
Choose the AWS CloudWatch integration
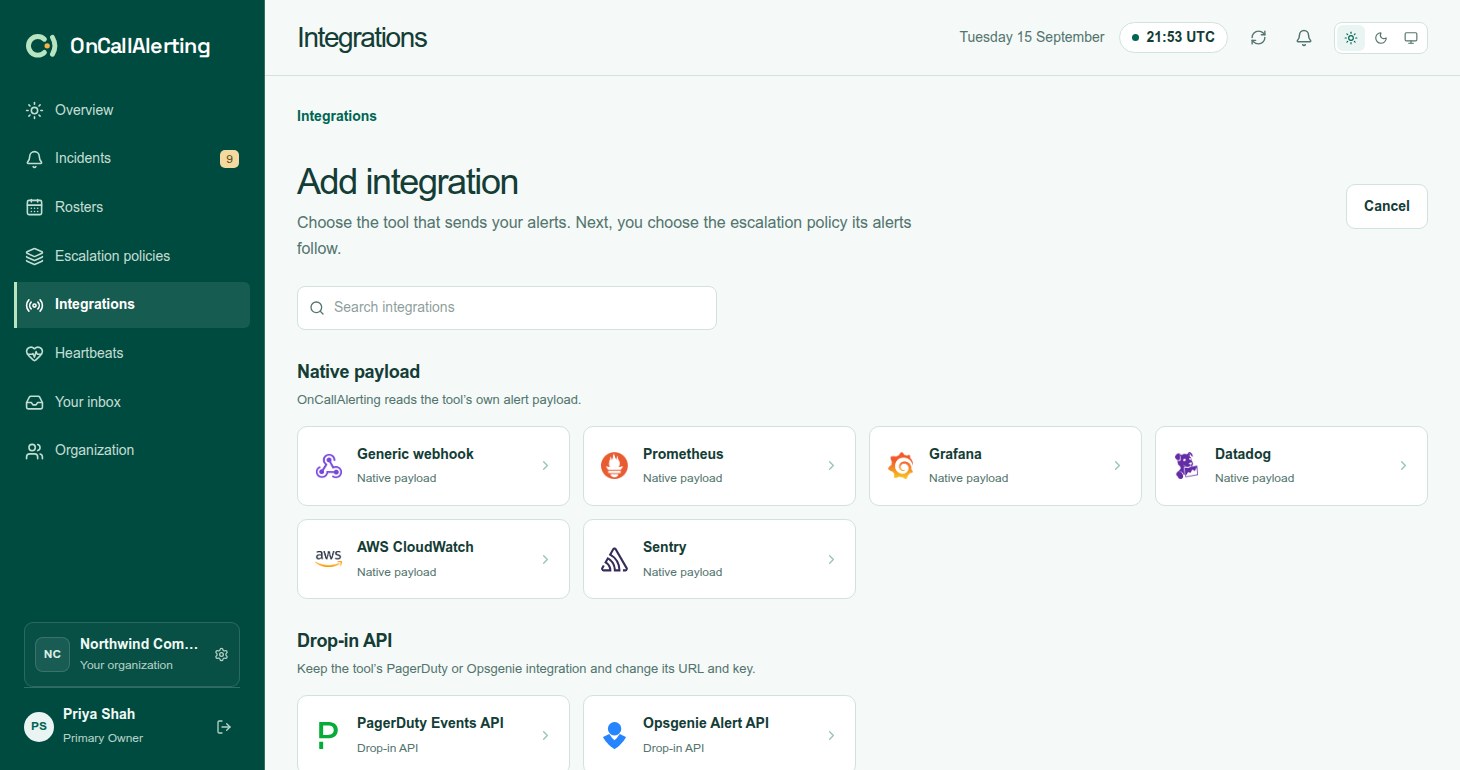433,559
